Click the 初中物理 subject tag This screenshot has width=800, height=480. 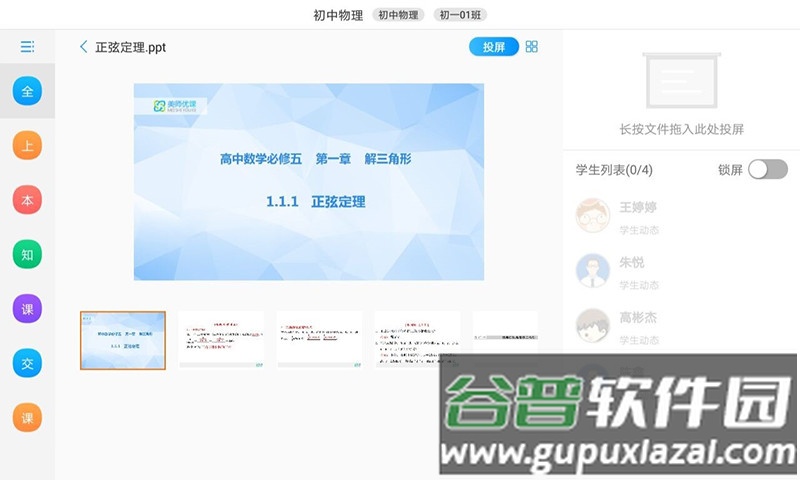[x=398, y=15]
